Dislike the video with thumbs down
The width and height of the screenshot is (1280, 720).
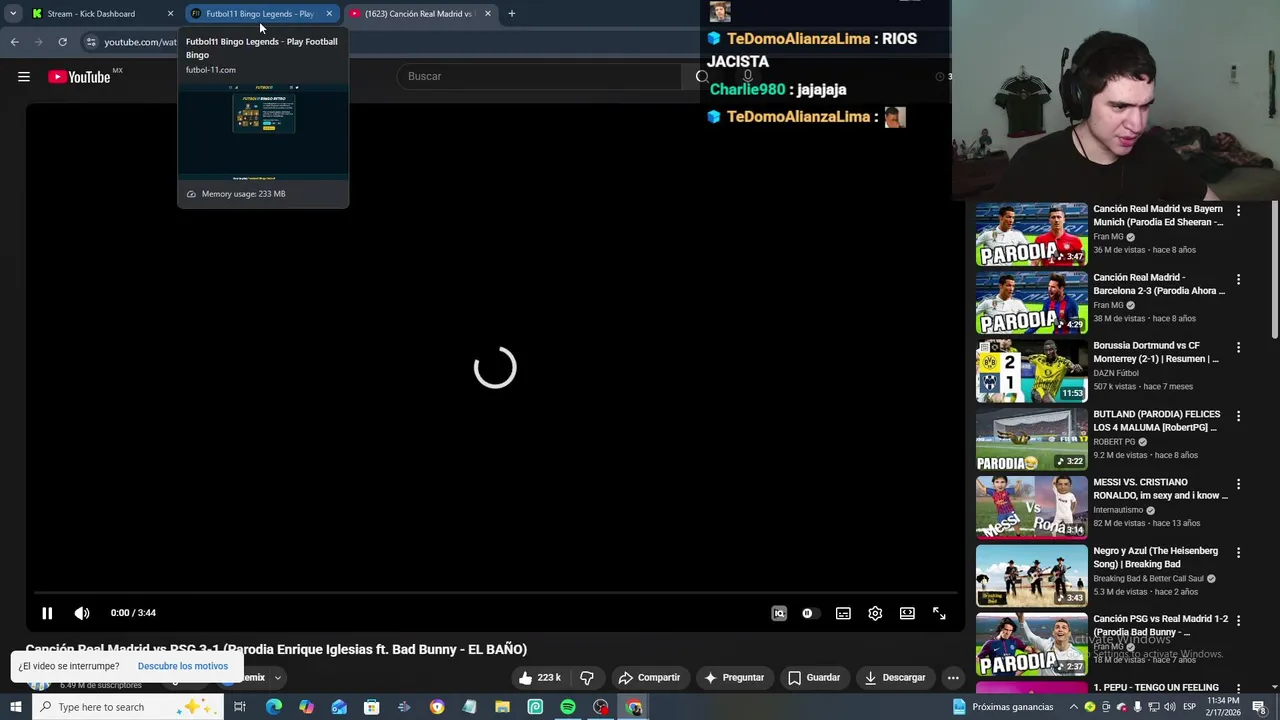[x=587, y=677]
